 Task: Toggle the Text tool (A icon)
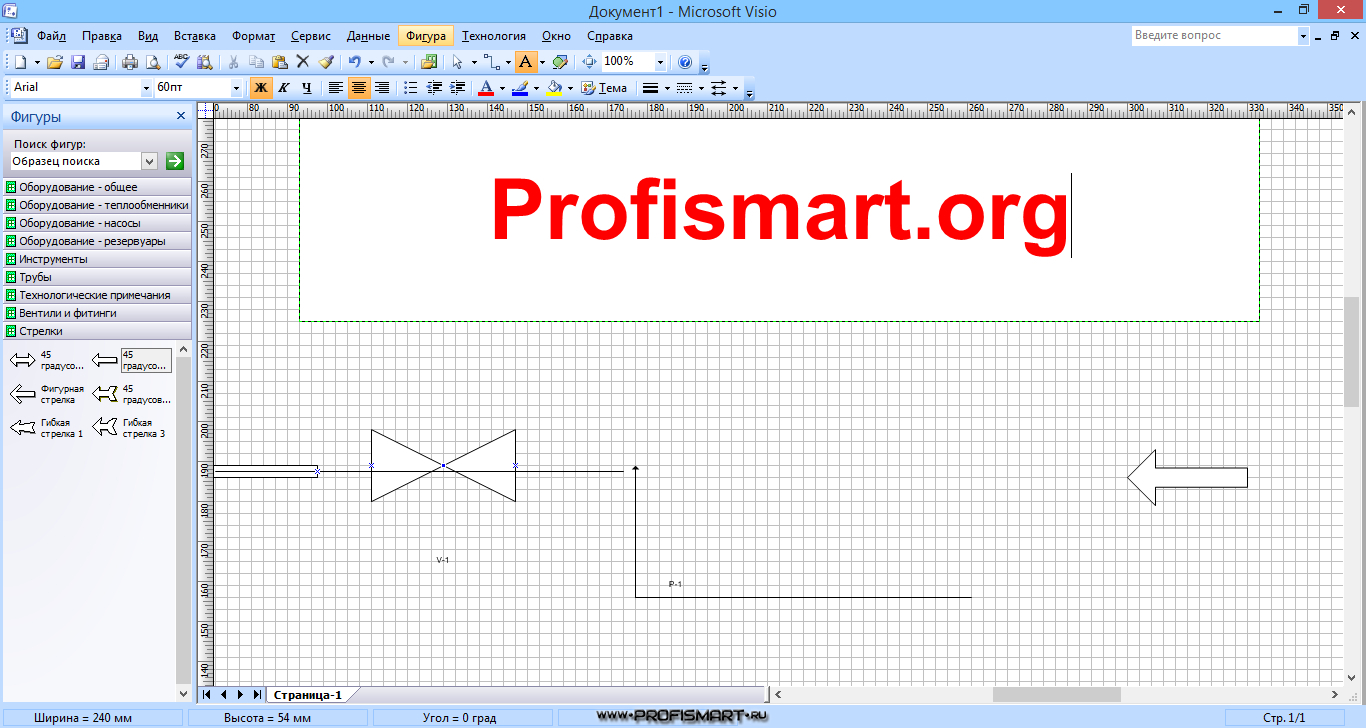tap(525, 62)
